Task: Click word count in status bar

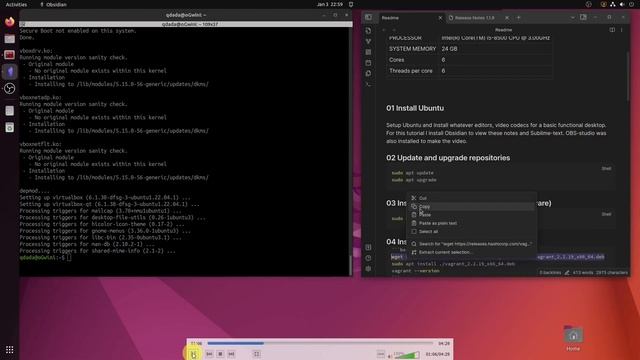Action: coord(582,273)
